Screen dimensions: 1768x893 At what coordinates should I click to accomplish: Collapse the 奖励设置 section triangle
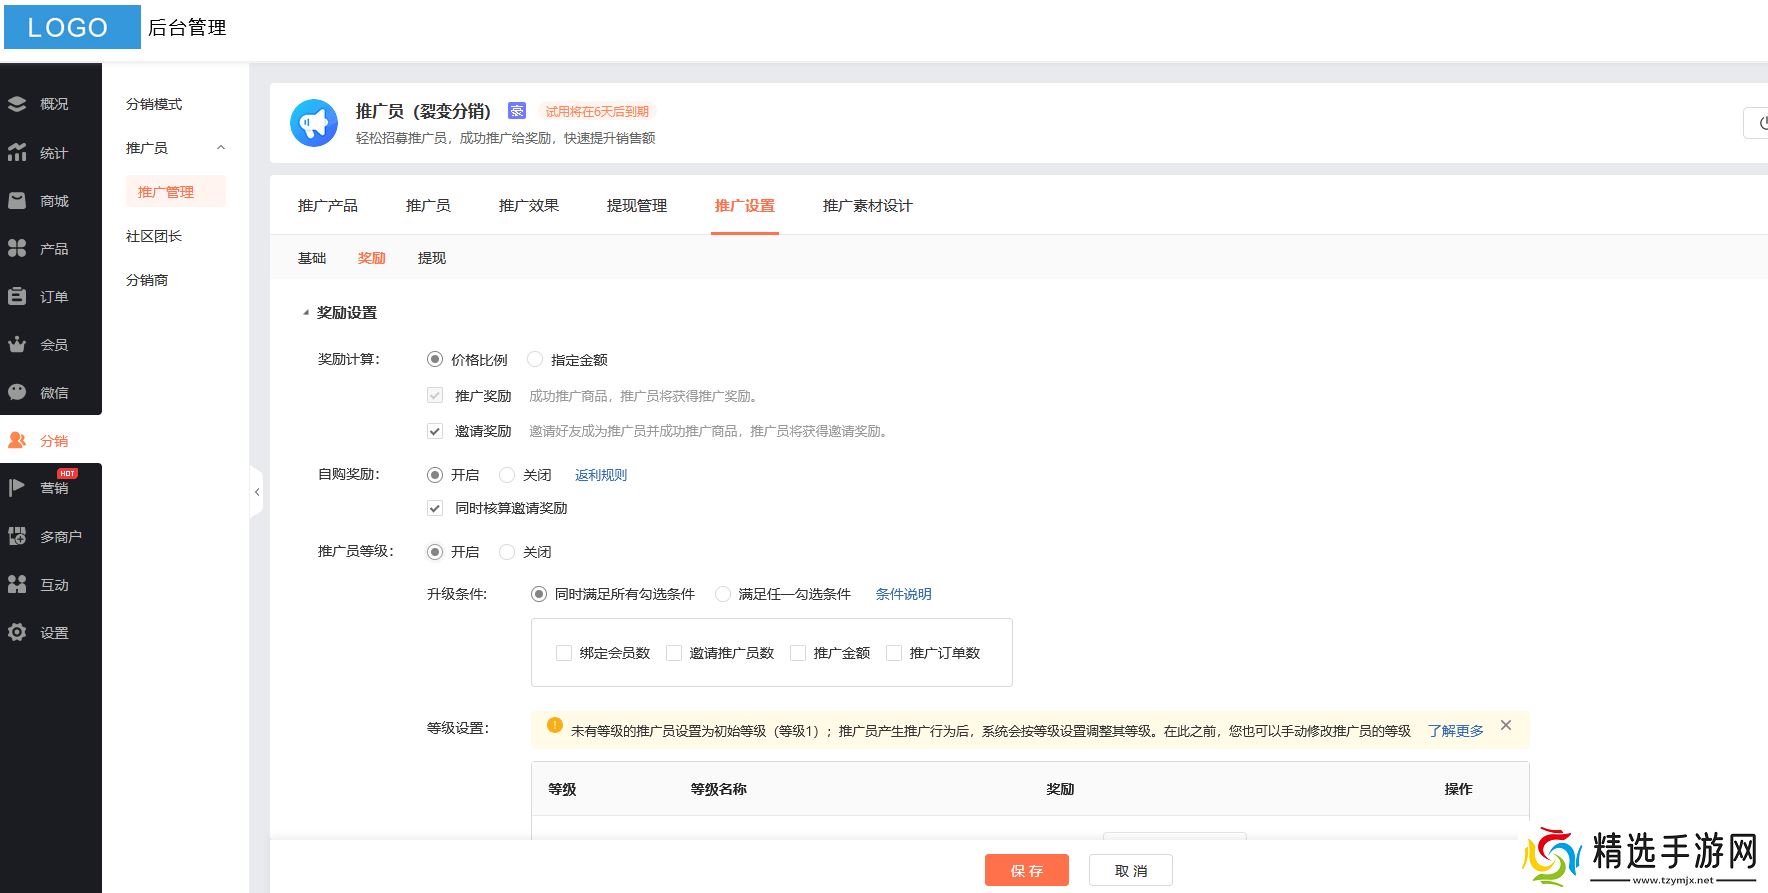point(306,313)
